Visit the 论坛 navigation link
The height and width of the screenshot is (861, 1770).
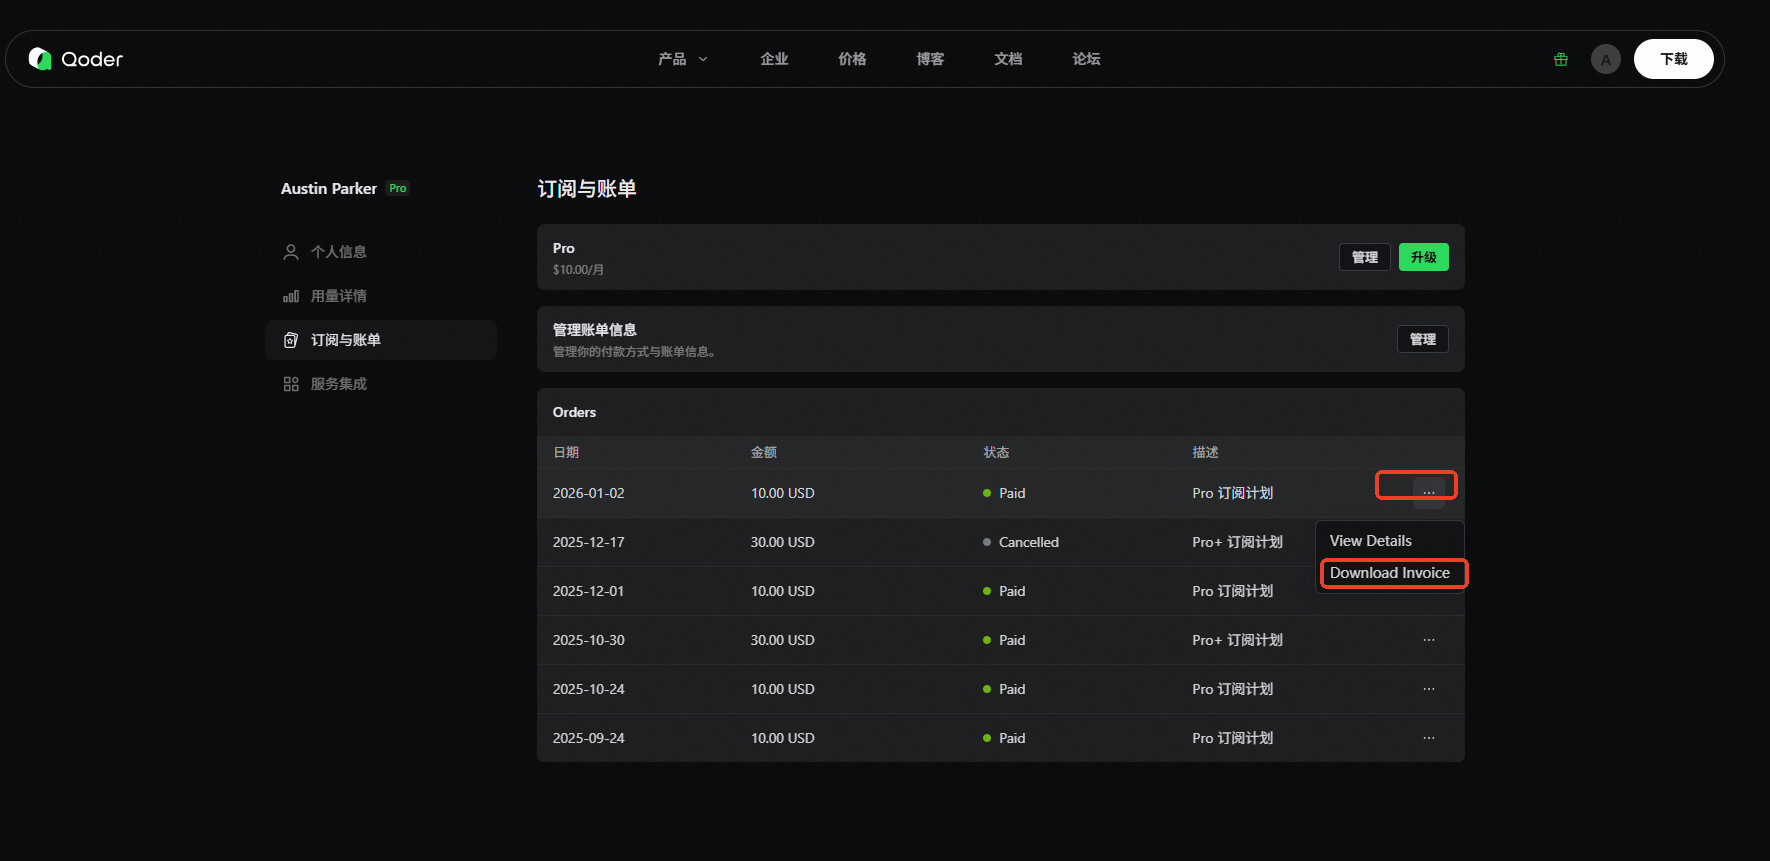click(x=1086, y=59)
